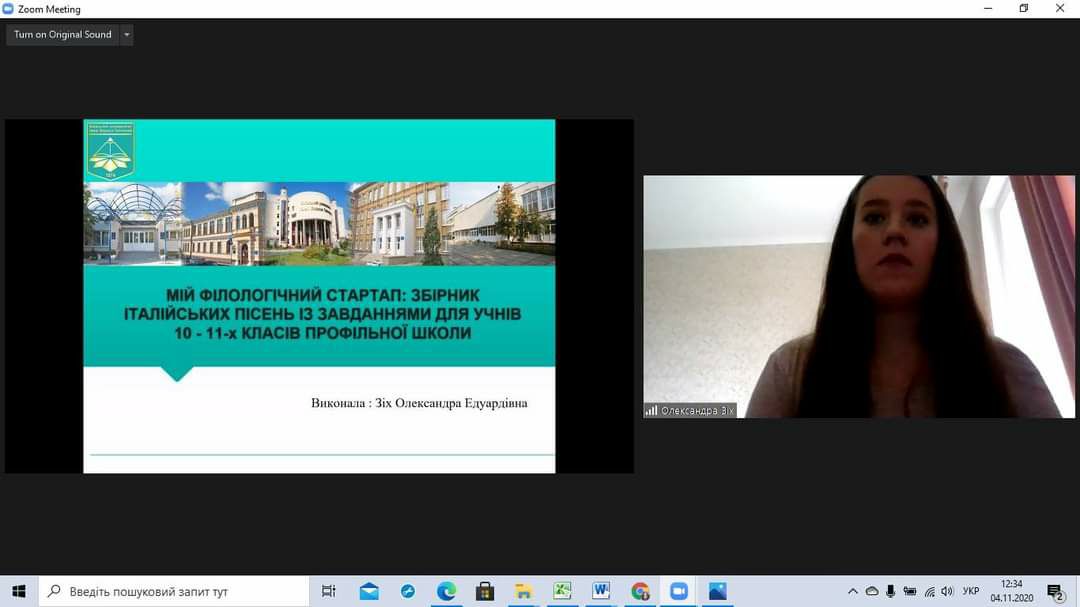Image resolution: width=1080 pixels, height=607 pixels.
Task: Open File Explorer from the taskbar
Action: pyautogui.click(x=523, y=591)
